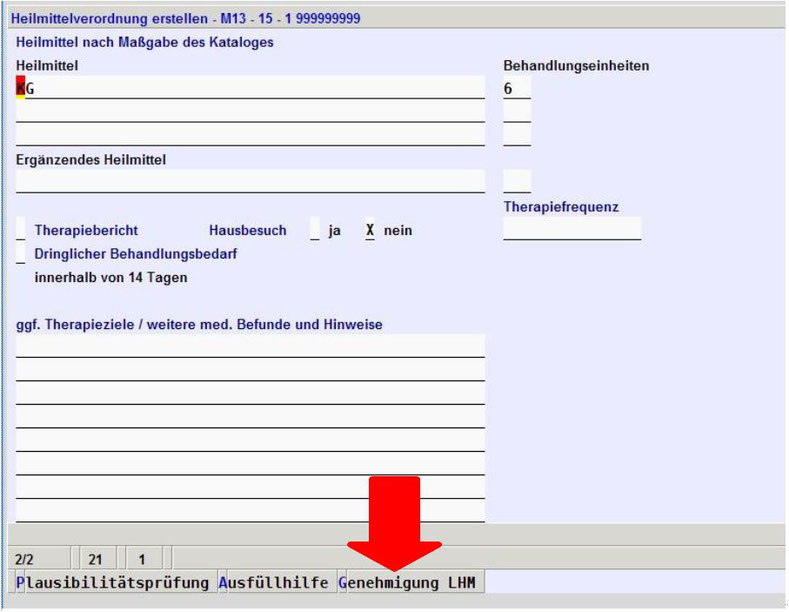789x612 pixels.
Task: Check Hausbesuch ja option
Action: 315,228
